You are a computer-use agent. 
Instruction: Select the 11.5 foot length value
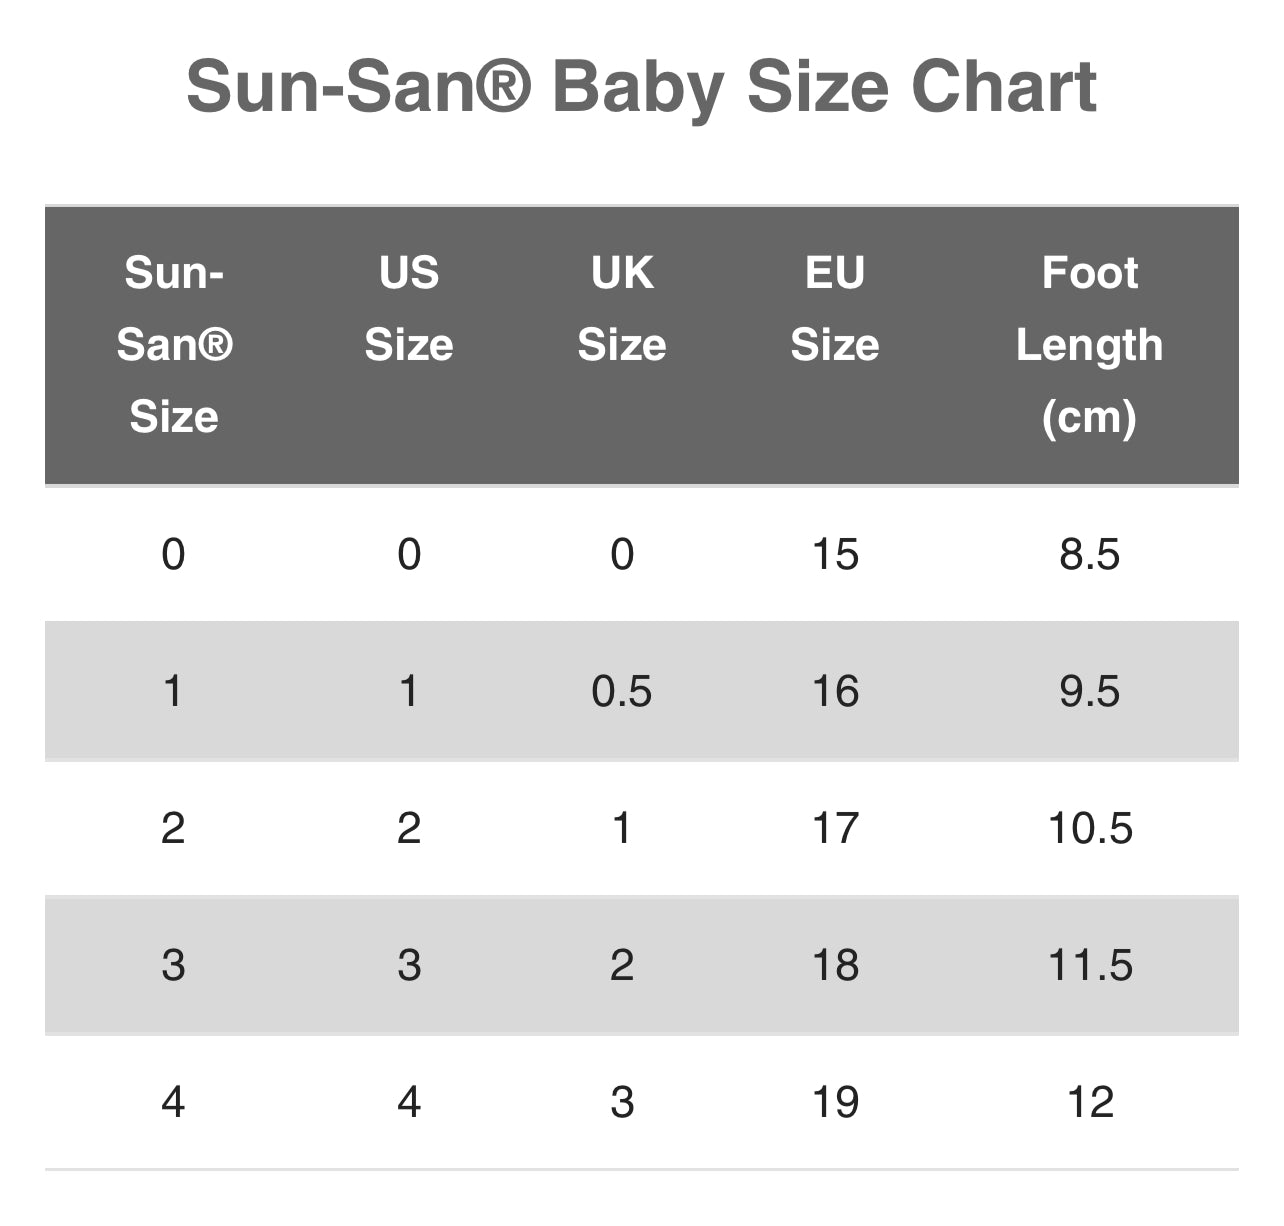[1090, 965]
